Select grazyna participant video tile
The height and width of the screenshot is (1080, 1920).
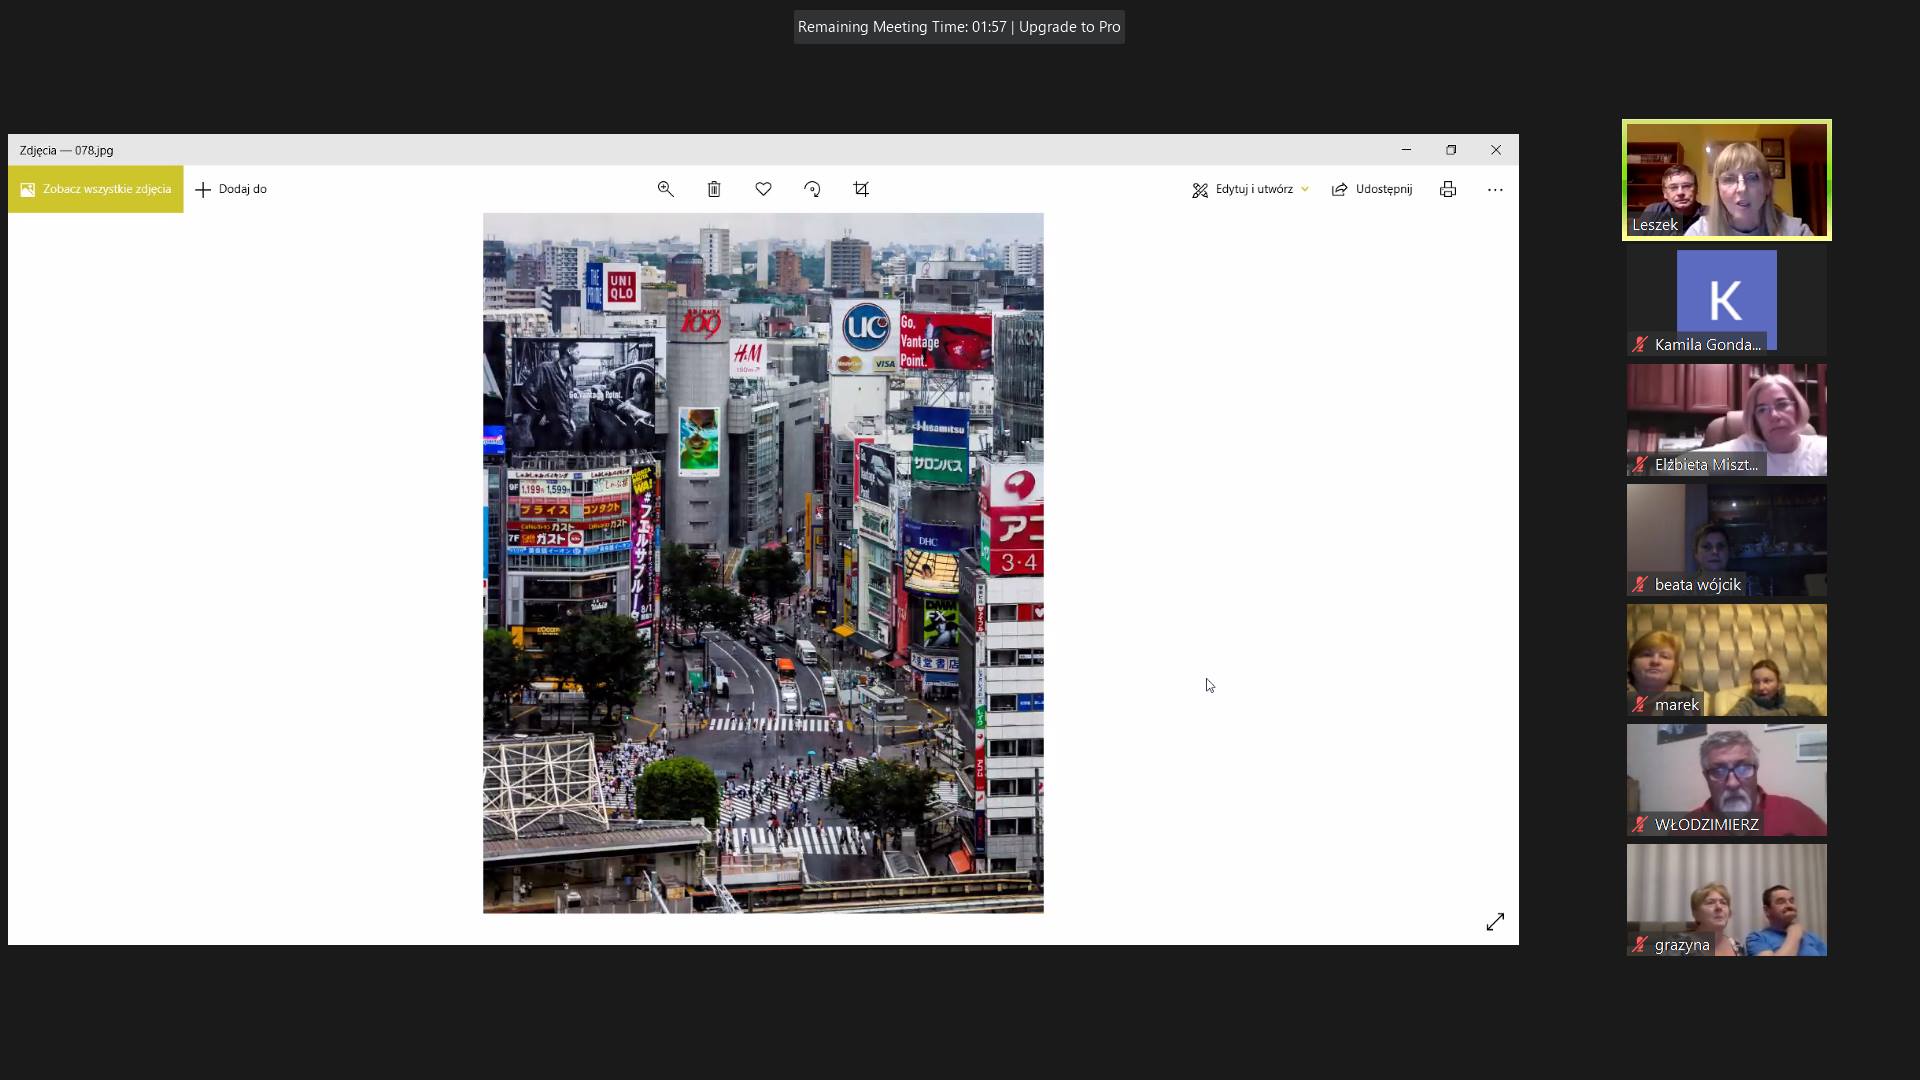coord(1727,900)
